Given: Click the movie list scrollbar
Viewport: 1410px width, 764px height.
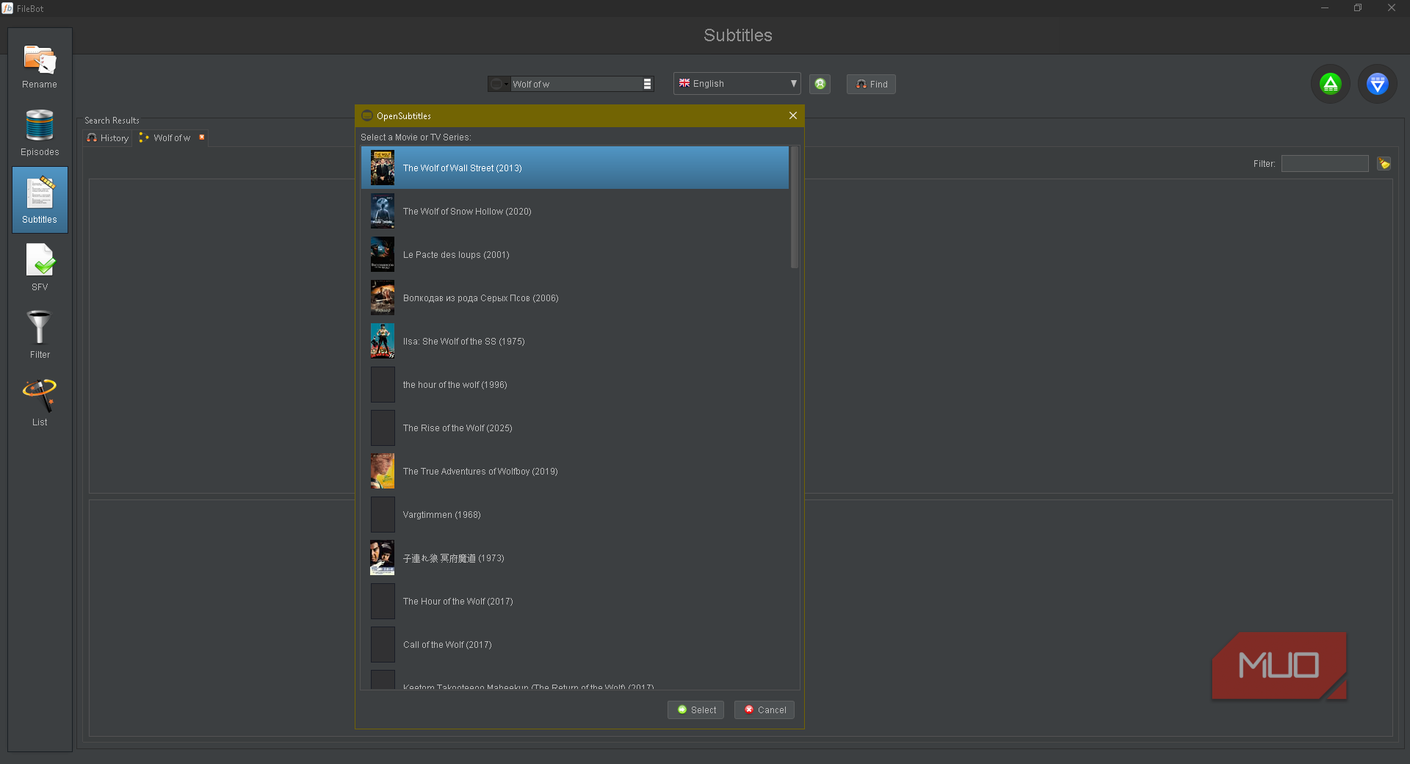Looking at the screenshot, I should tap(794, 207).
